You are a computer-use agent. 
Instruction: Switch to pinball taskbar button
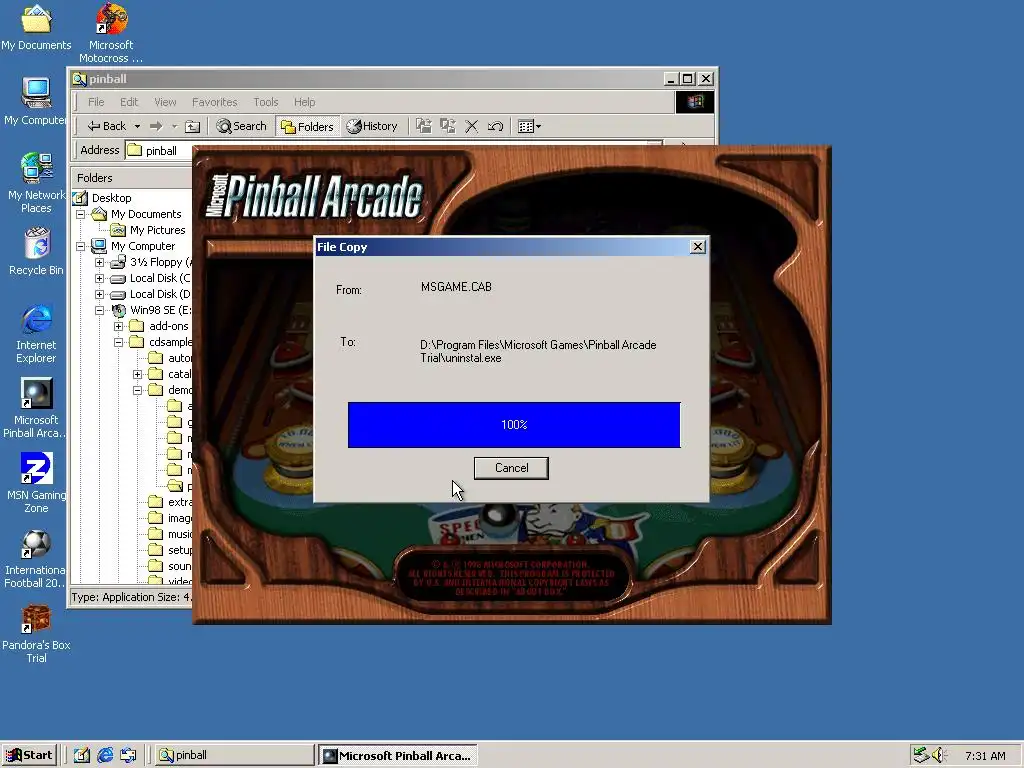pos(234,755)
